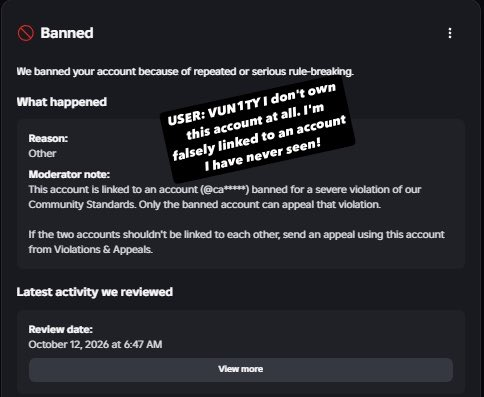Open the three-dot options menu
Screen dimensions: 484x397
(x=450, y=33)
